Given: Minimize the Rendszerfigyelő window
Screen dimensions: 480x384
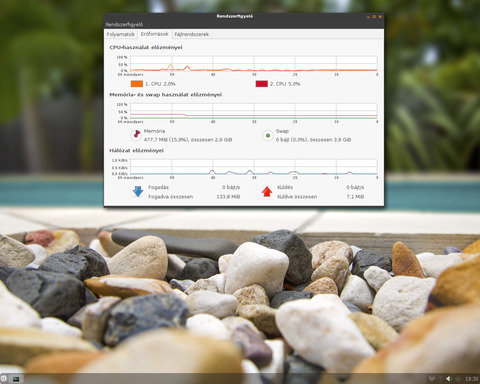Looking at the screenshot, I should click(368, 16).
